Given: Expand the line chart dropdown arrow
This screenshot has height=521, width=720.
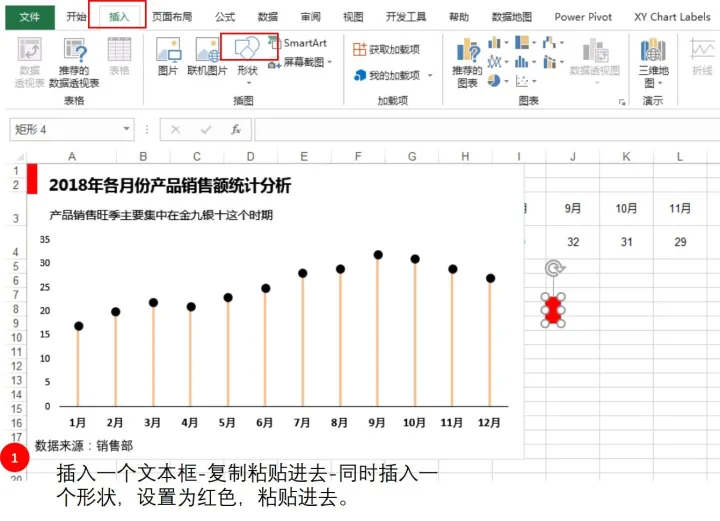Looking at the screenshot, I should 506,62.
